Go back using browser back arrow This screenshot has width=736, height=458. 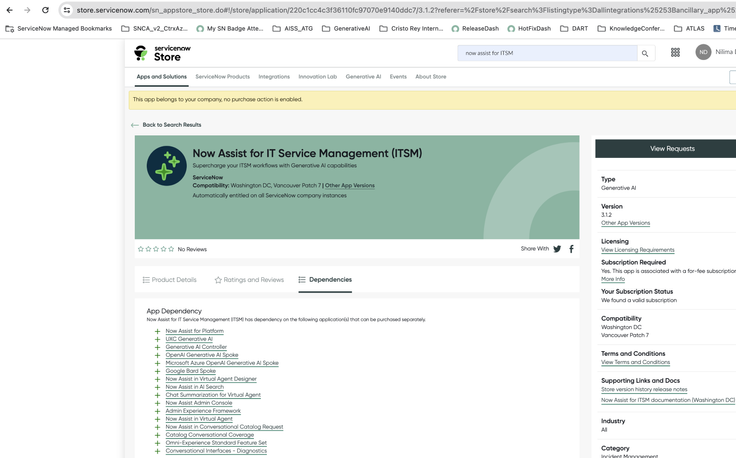[9, 10]
